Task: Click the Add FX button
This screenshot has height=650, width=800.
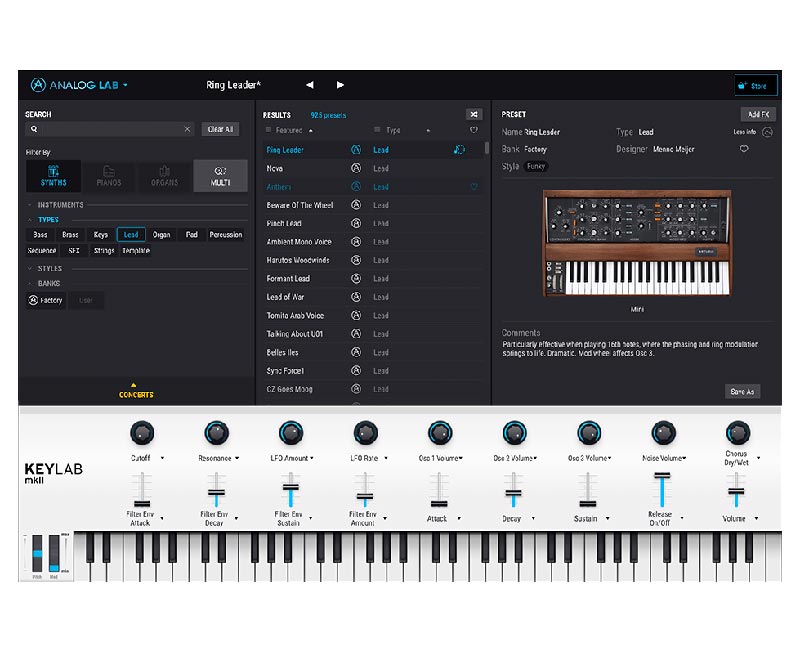Action: click(x=758, y=114)
